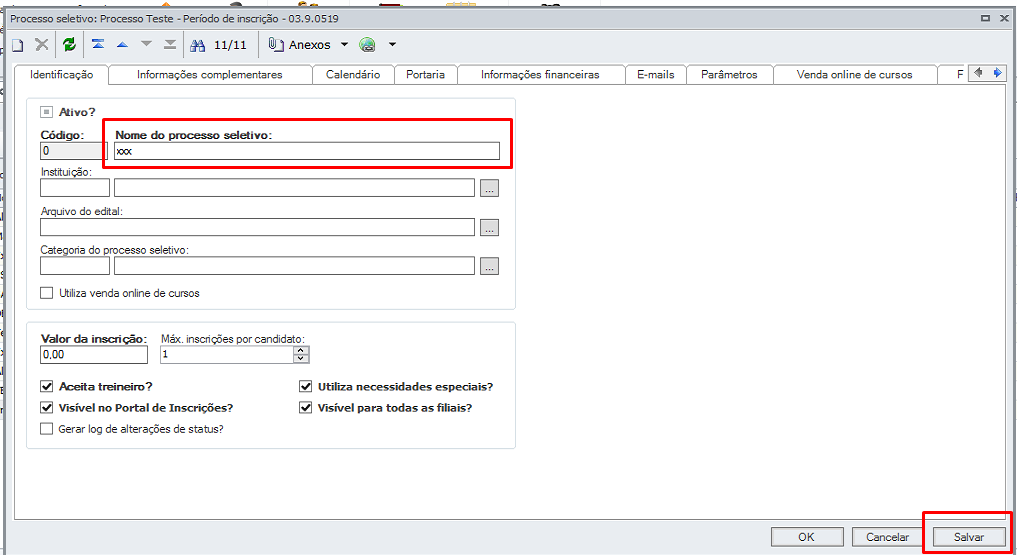Uncheck Visível no Portal de Inscrições?
Screen dimensions: 1017x555
point(46,408)
